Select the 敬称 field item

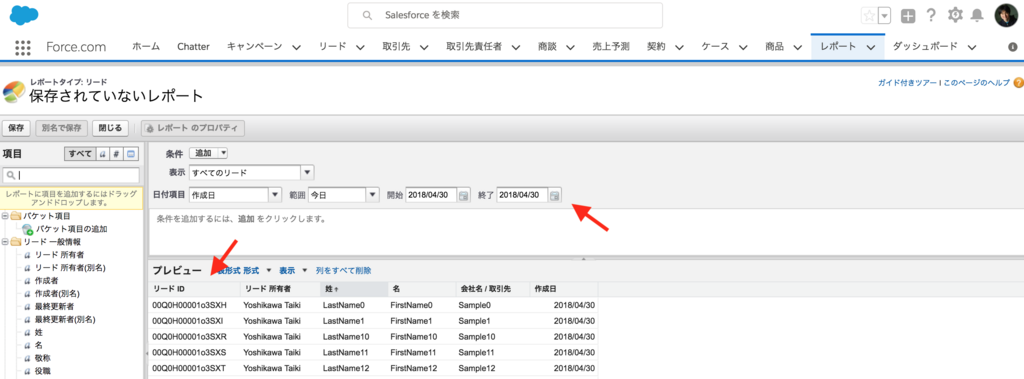click(42, 358)
